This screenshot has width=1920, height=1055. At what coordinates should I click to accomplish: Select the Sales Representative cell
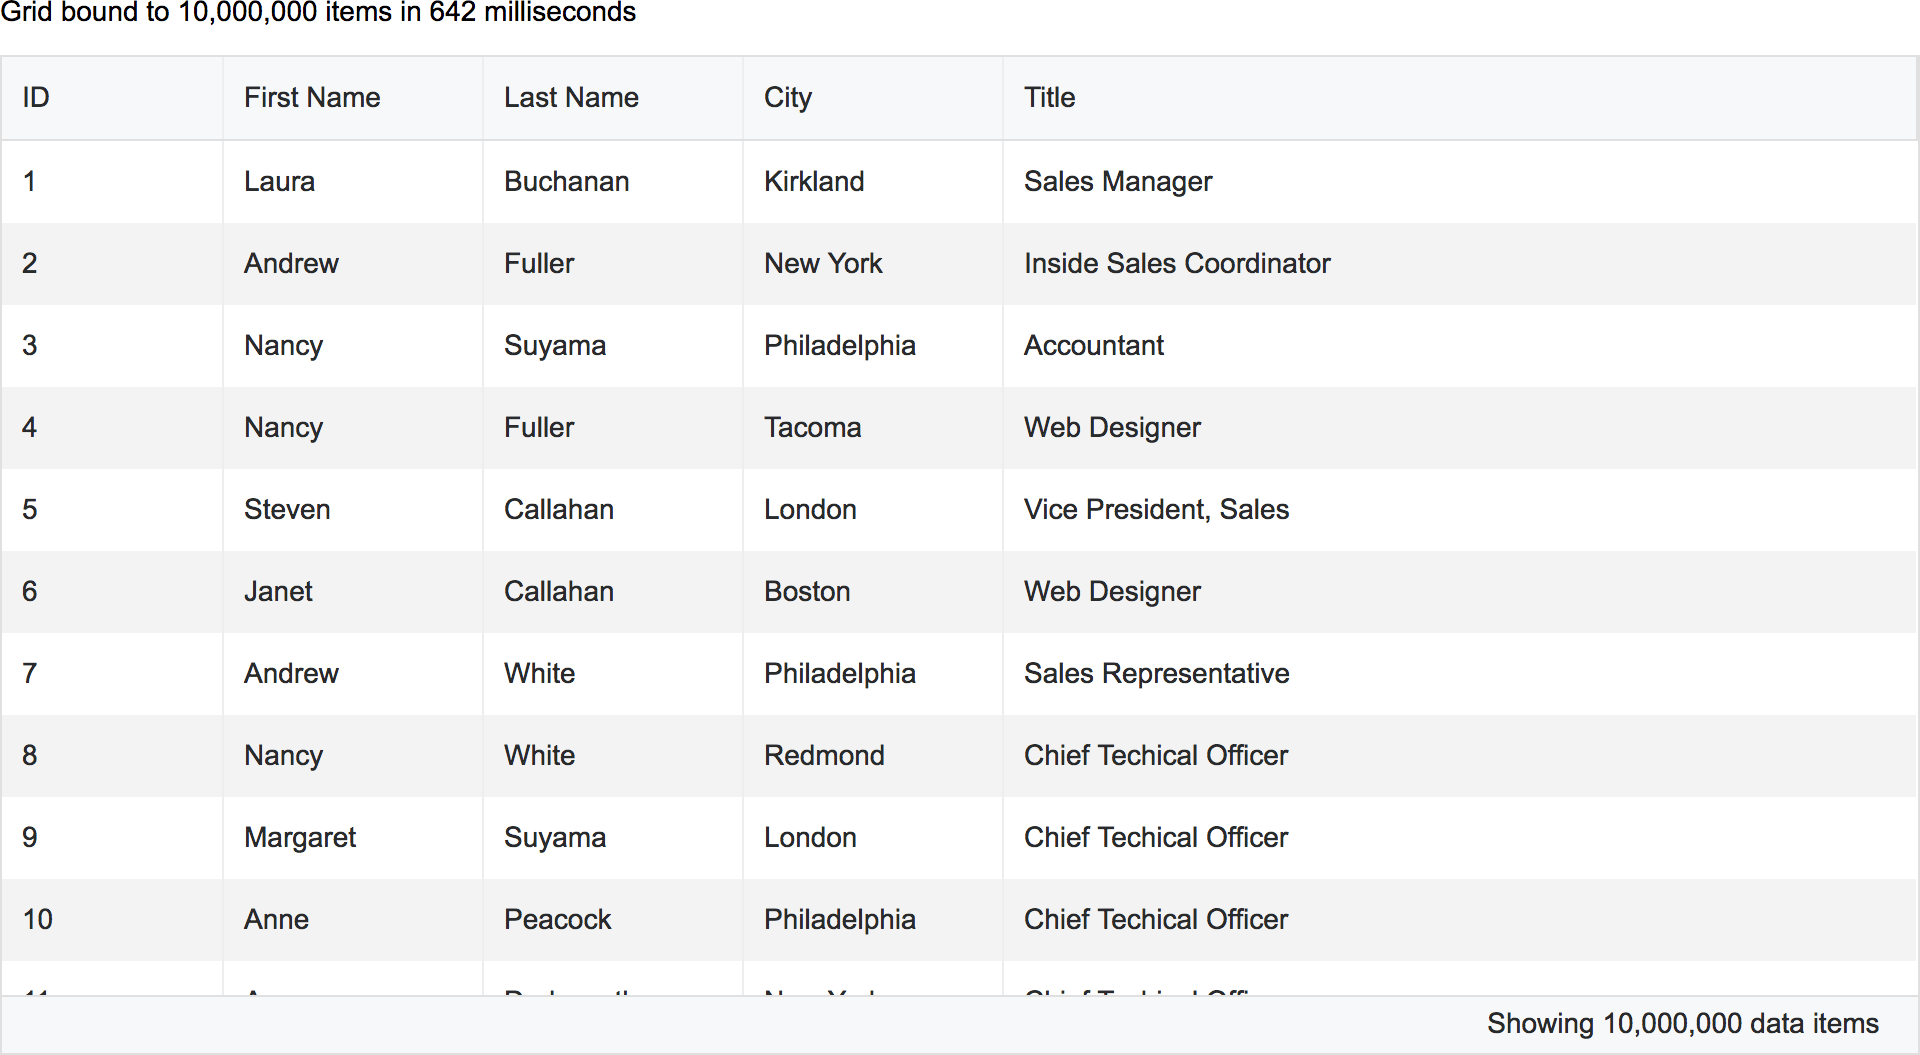coord(1156,673)
